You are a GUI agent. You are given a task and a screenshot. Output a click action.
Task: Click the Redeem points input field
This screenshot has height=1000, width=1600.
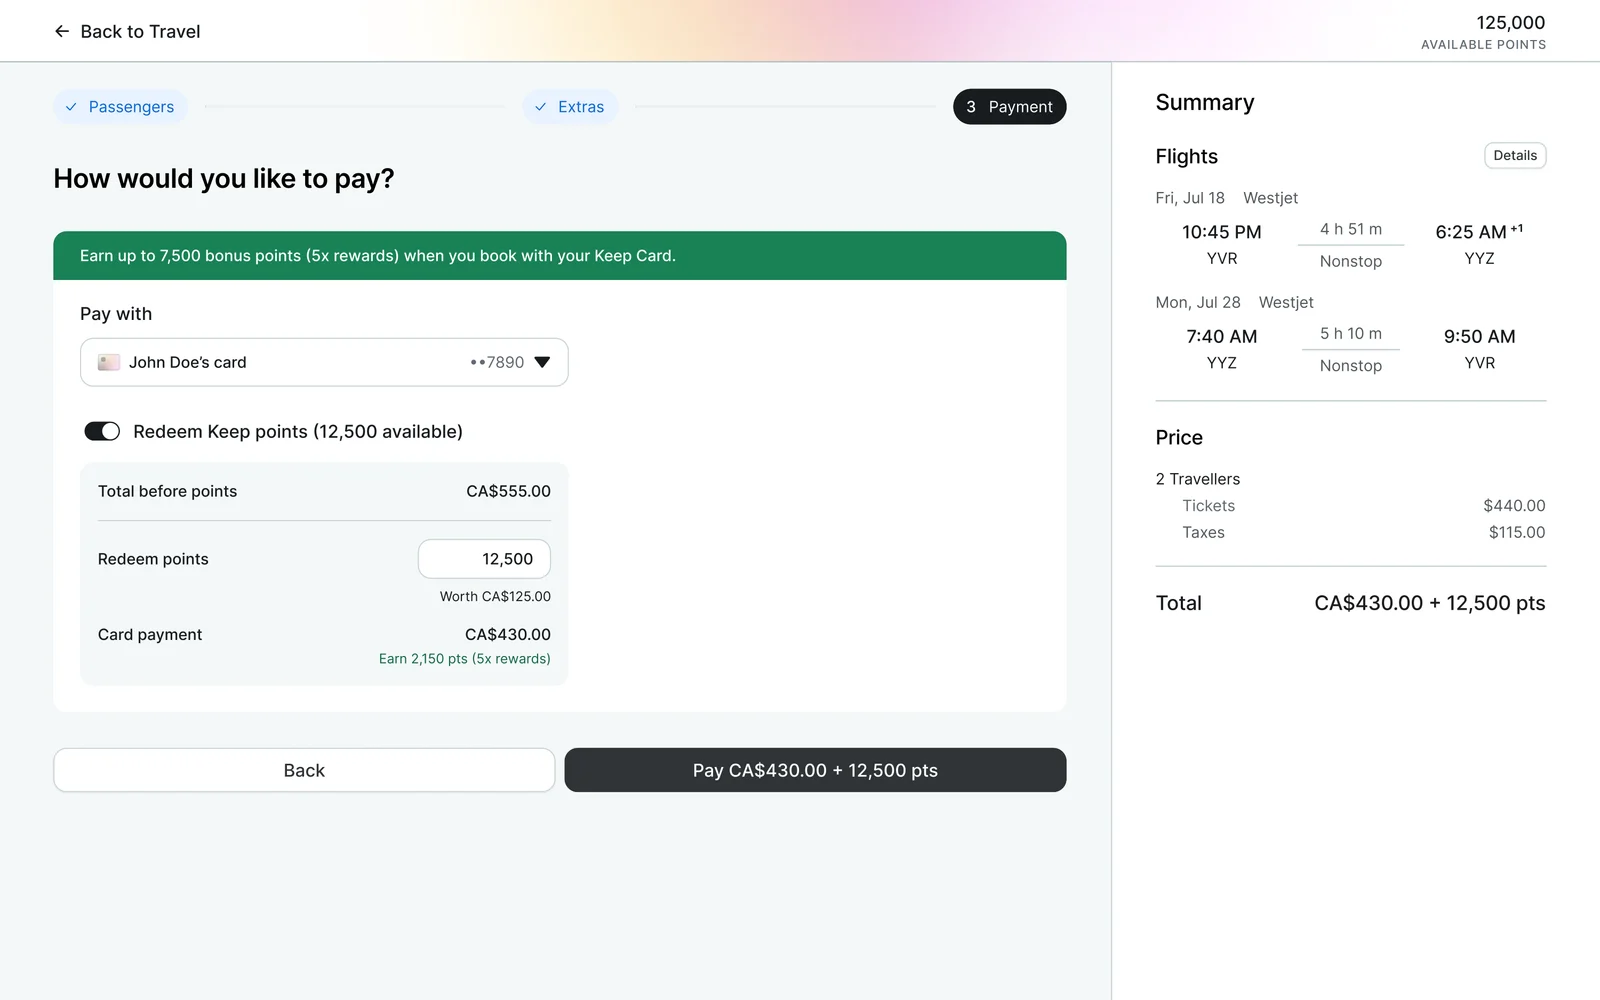484,559
